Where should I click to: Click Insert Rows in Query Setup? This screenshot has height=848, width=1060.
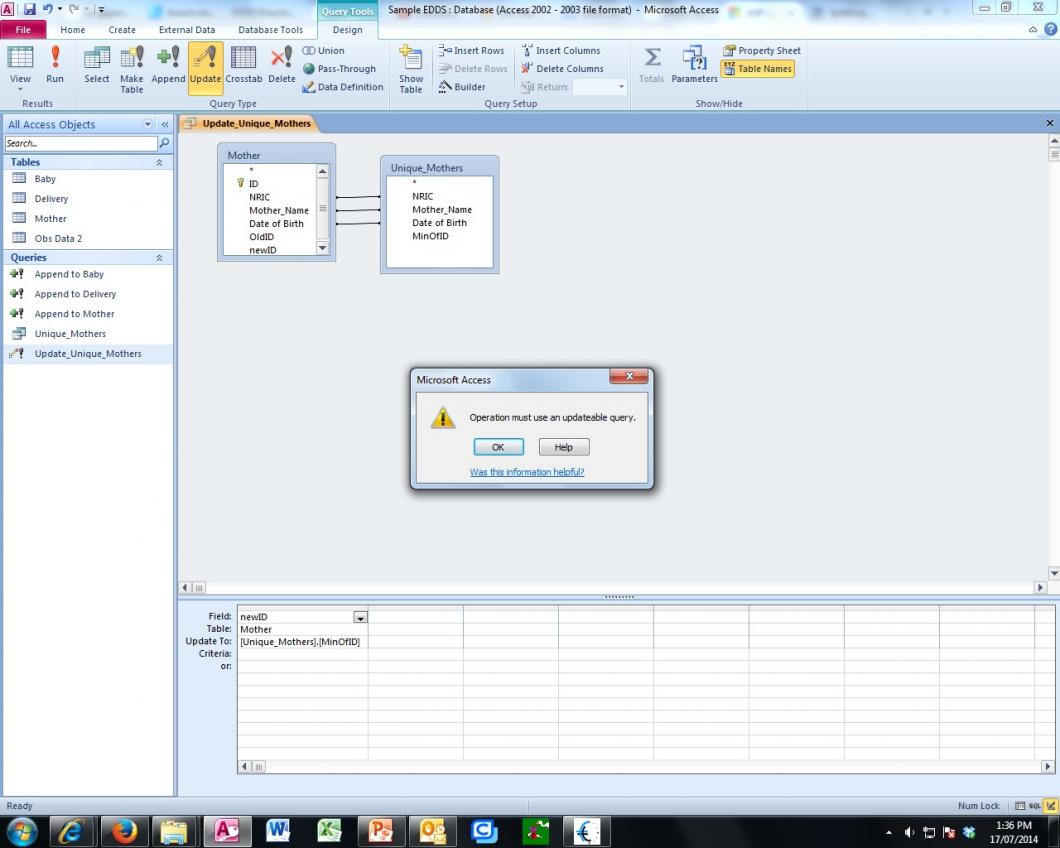471,51
